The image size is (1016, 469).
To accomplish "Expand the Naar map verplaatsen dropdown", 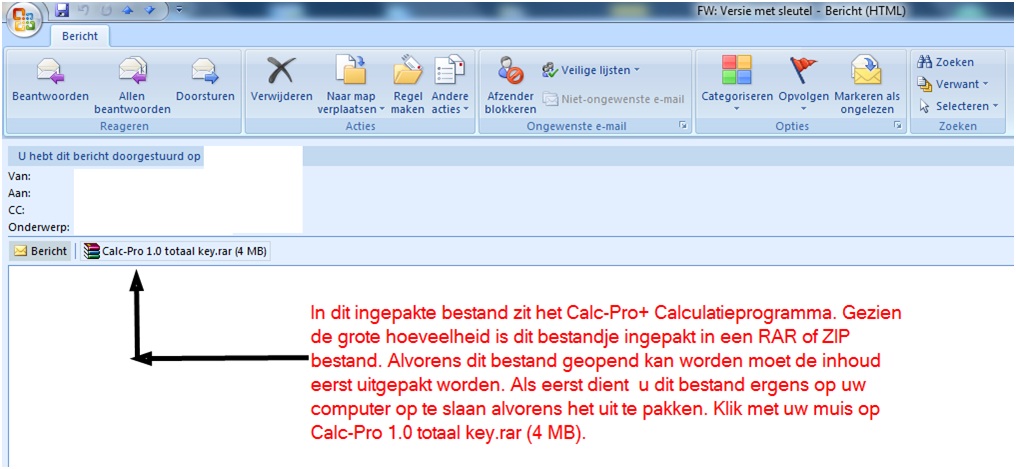I will point(351,108).
